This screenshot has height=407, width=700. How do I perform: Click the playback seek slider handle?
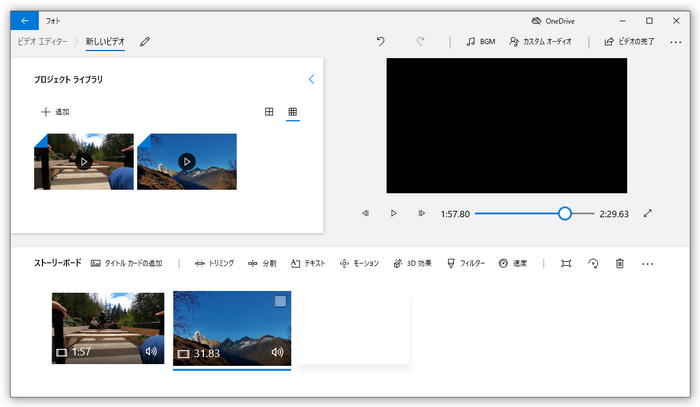click(x=565, y=213)
